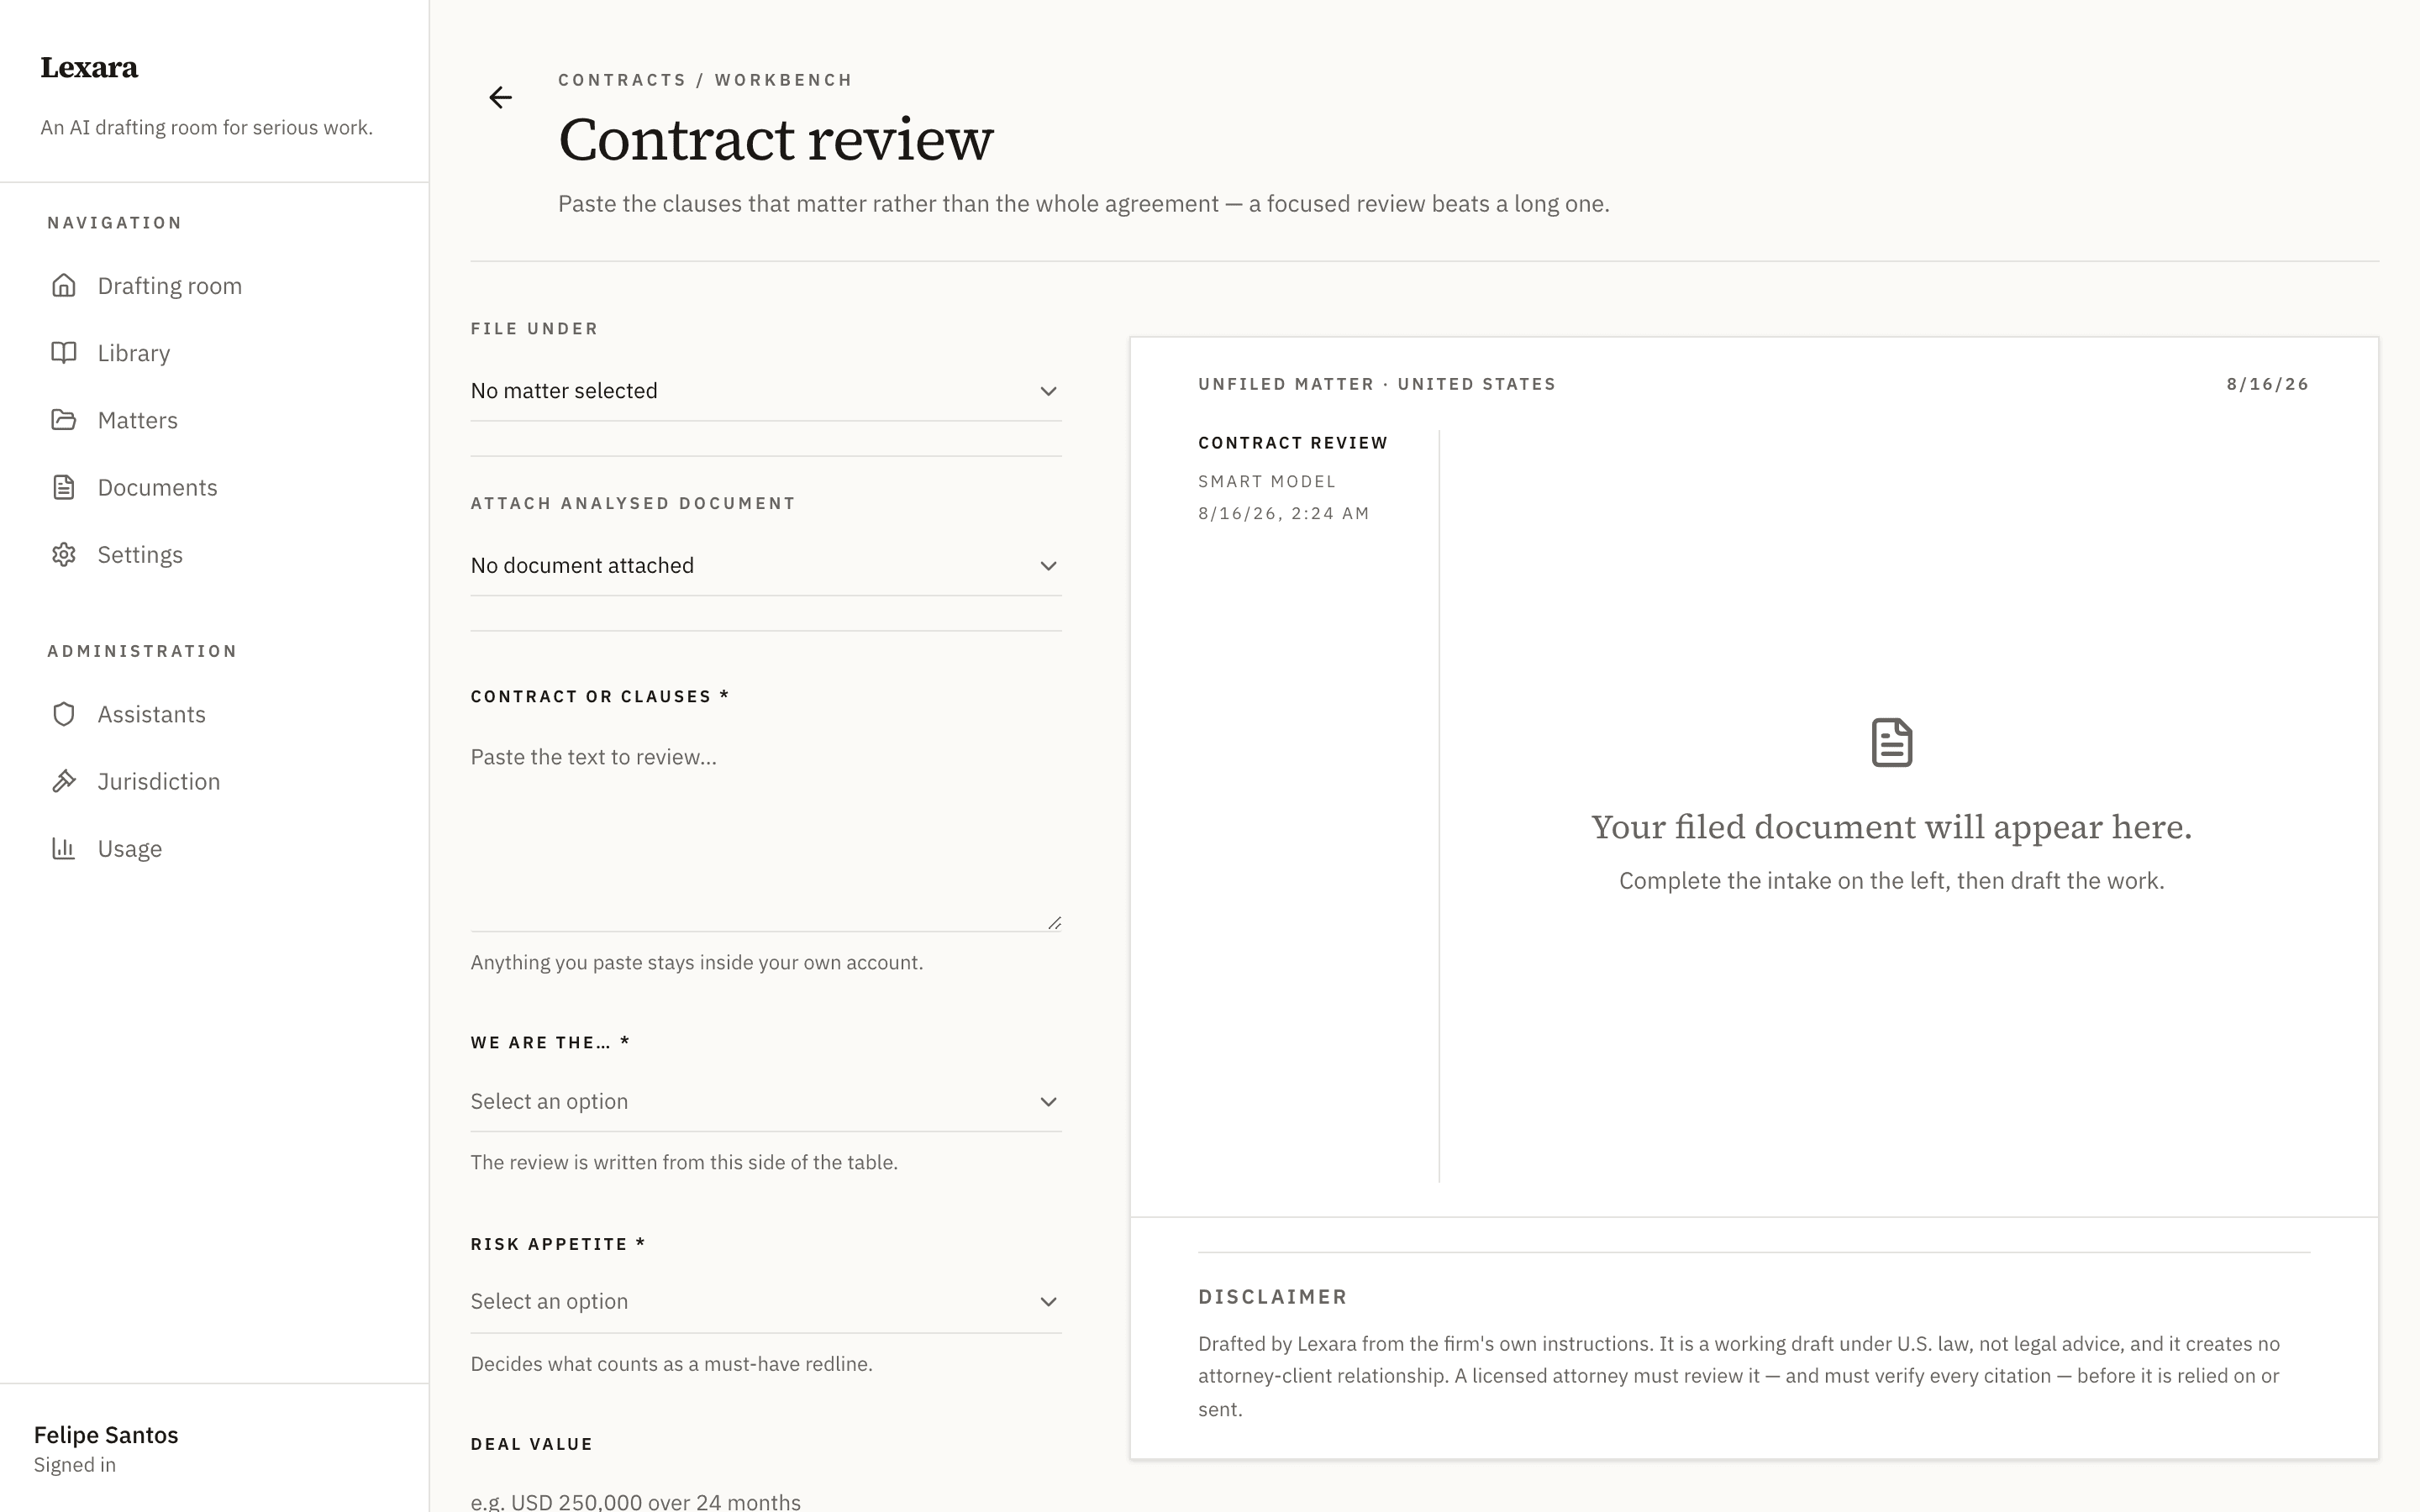This screenshot has width=2420, height=1512.
Task: Open the Risk Appetite dropdown
Action: (766, 1302)
